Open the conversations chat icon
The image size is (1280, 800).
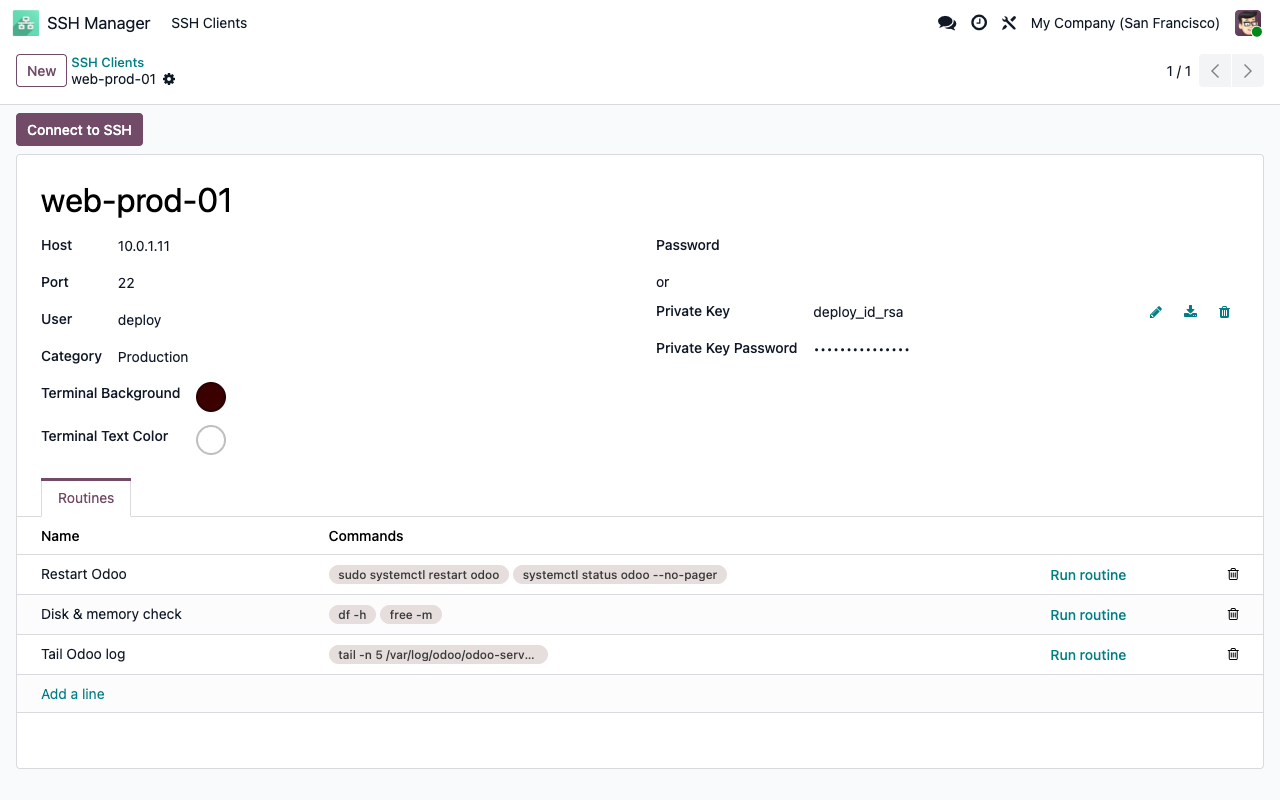point(947,23)
